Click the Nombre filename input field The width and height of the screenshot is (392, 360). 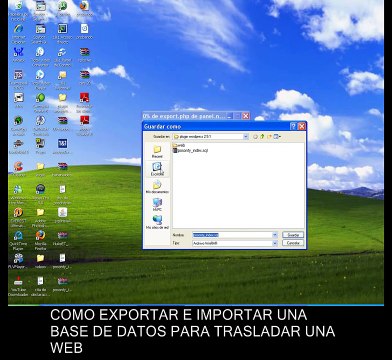pos(232,235)
